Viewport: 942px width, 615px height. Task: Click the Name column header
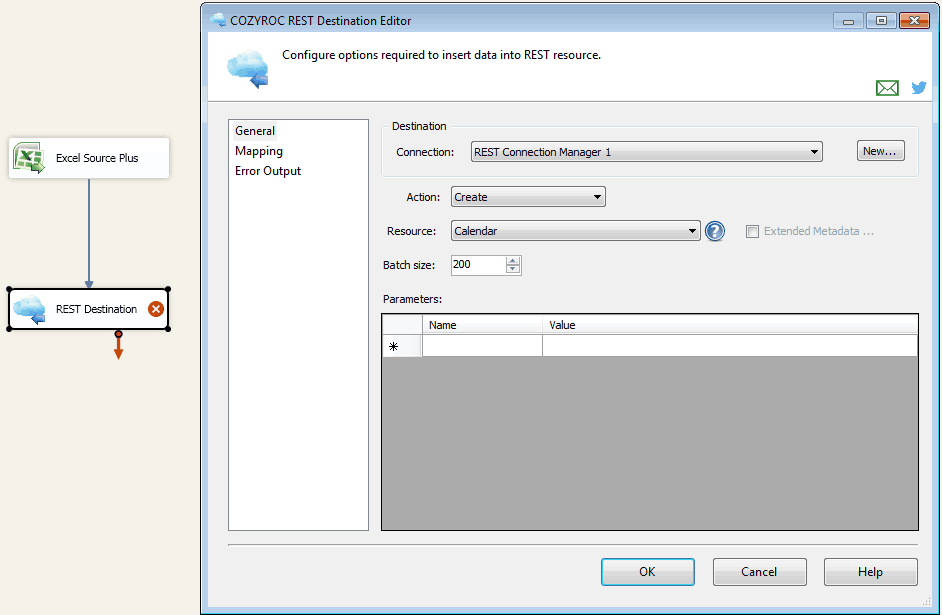click(482, 325)
